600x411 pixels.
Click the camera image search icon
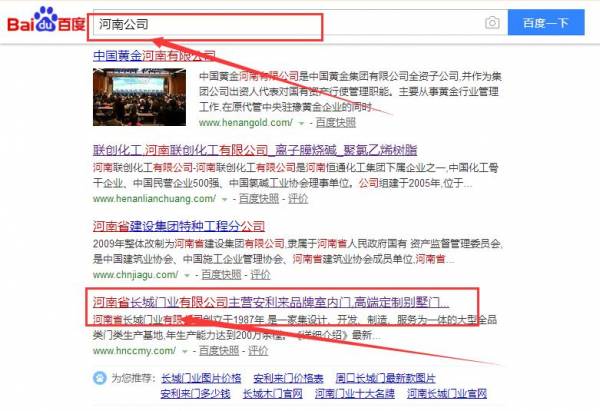pos(492,23)
